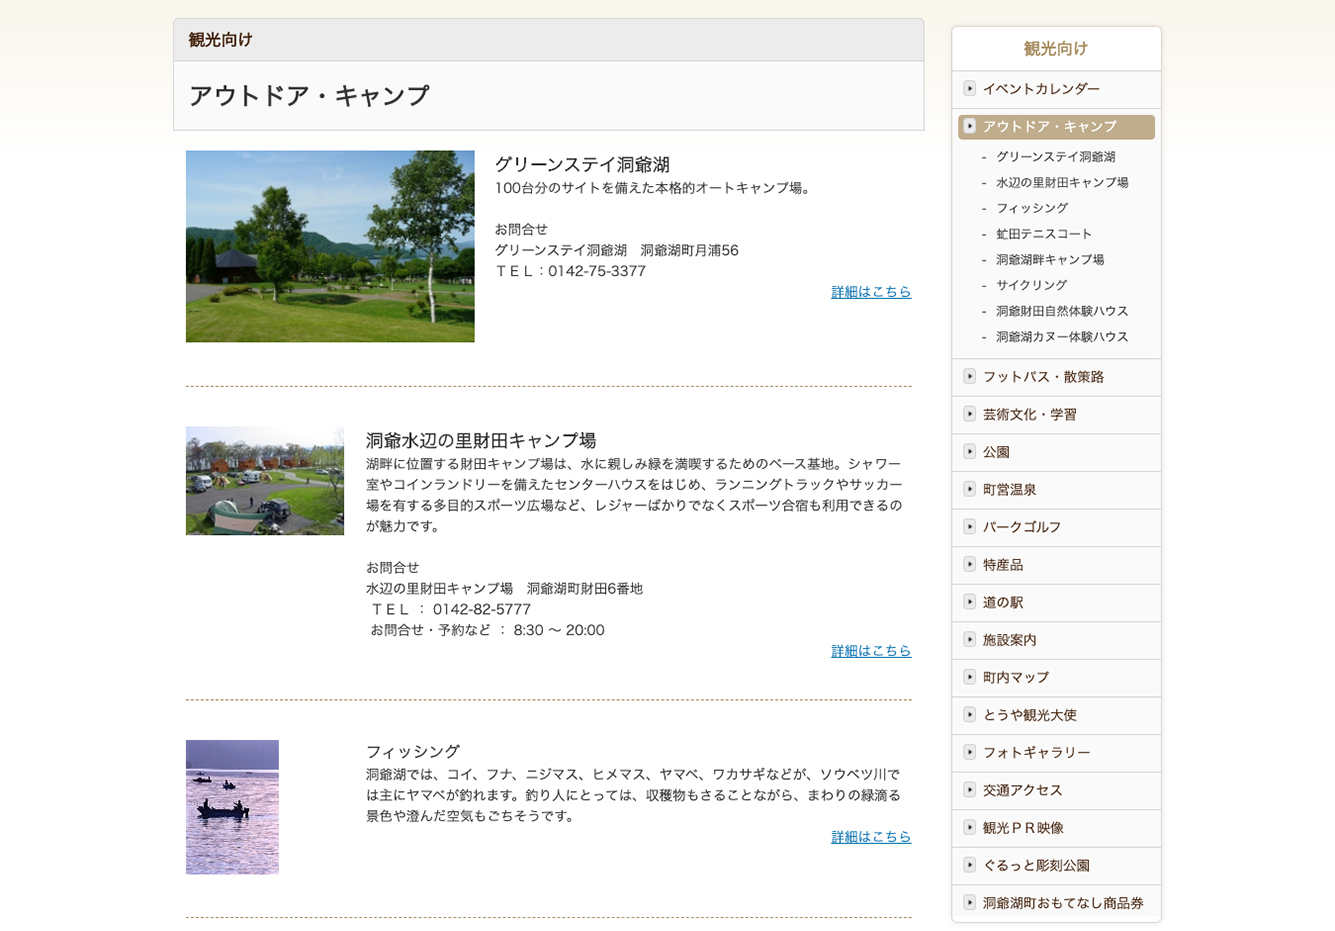Viewport: 1335px width, 931px height.
Task: Open フォトギャラリー sidebar menu
Action: pos(1056,753)
